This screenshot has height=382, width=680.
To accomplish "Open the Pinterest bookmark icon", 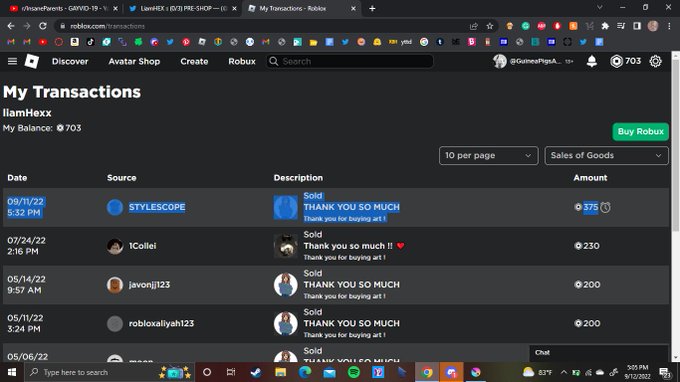I will pos(186,42).
